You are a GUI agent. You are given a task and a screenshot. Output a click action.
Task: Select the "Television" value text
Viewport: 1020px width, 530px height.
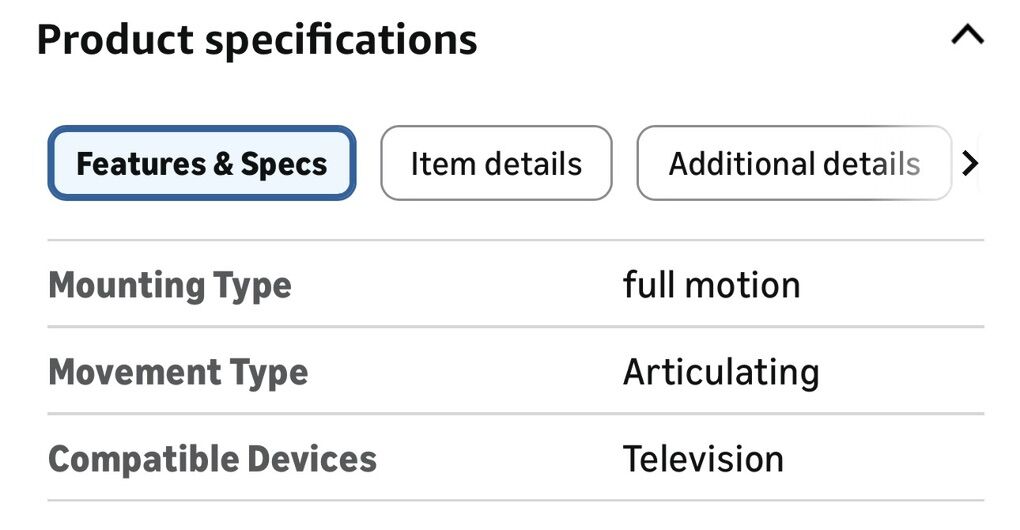703,460
